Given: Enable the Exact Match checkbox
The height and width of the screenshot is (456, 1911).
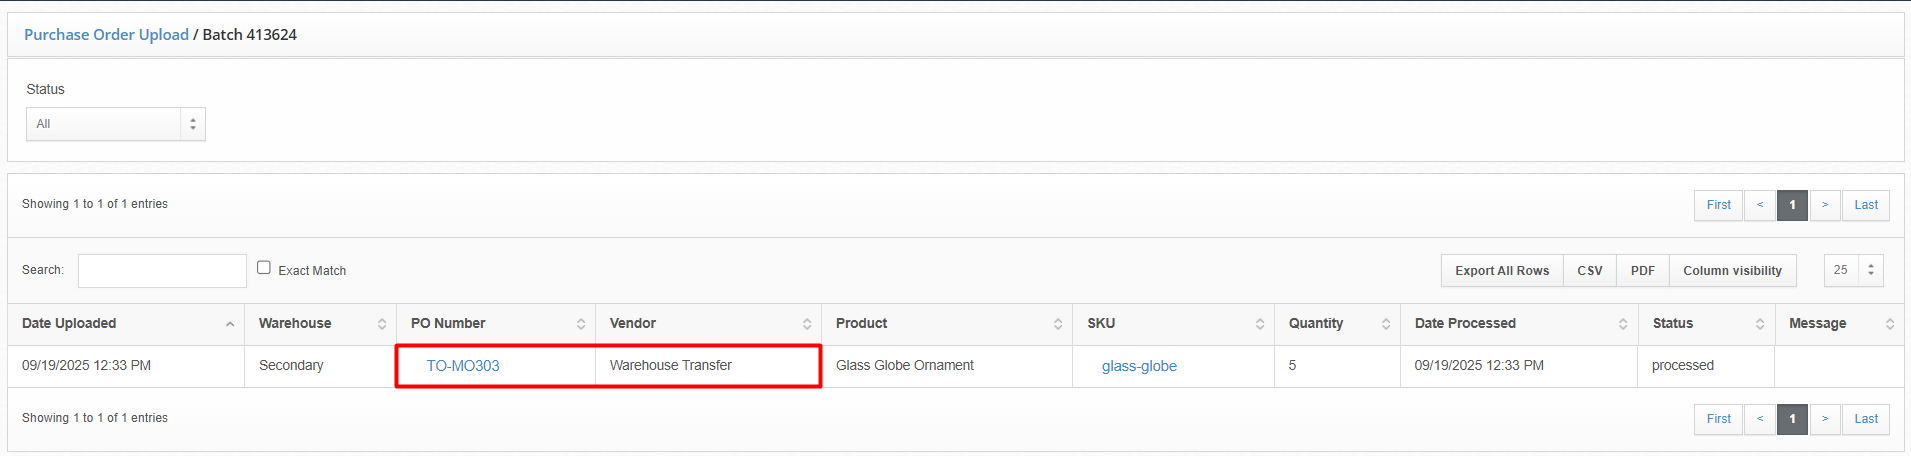Looking at the screenshot, I should [x=264, y=267].
